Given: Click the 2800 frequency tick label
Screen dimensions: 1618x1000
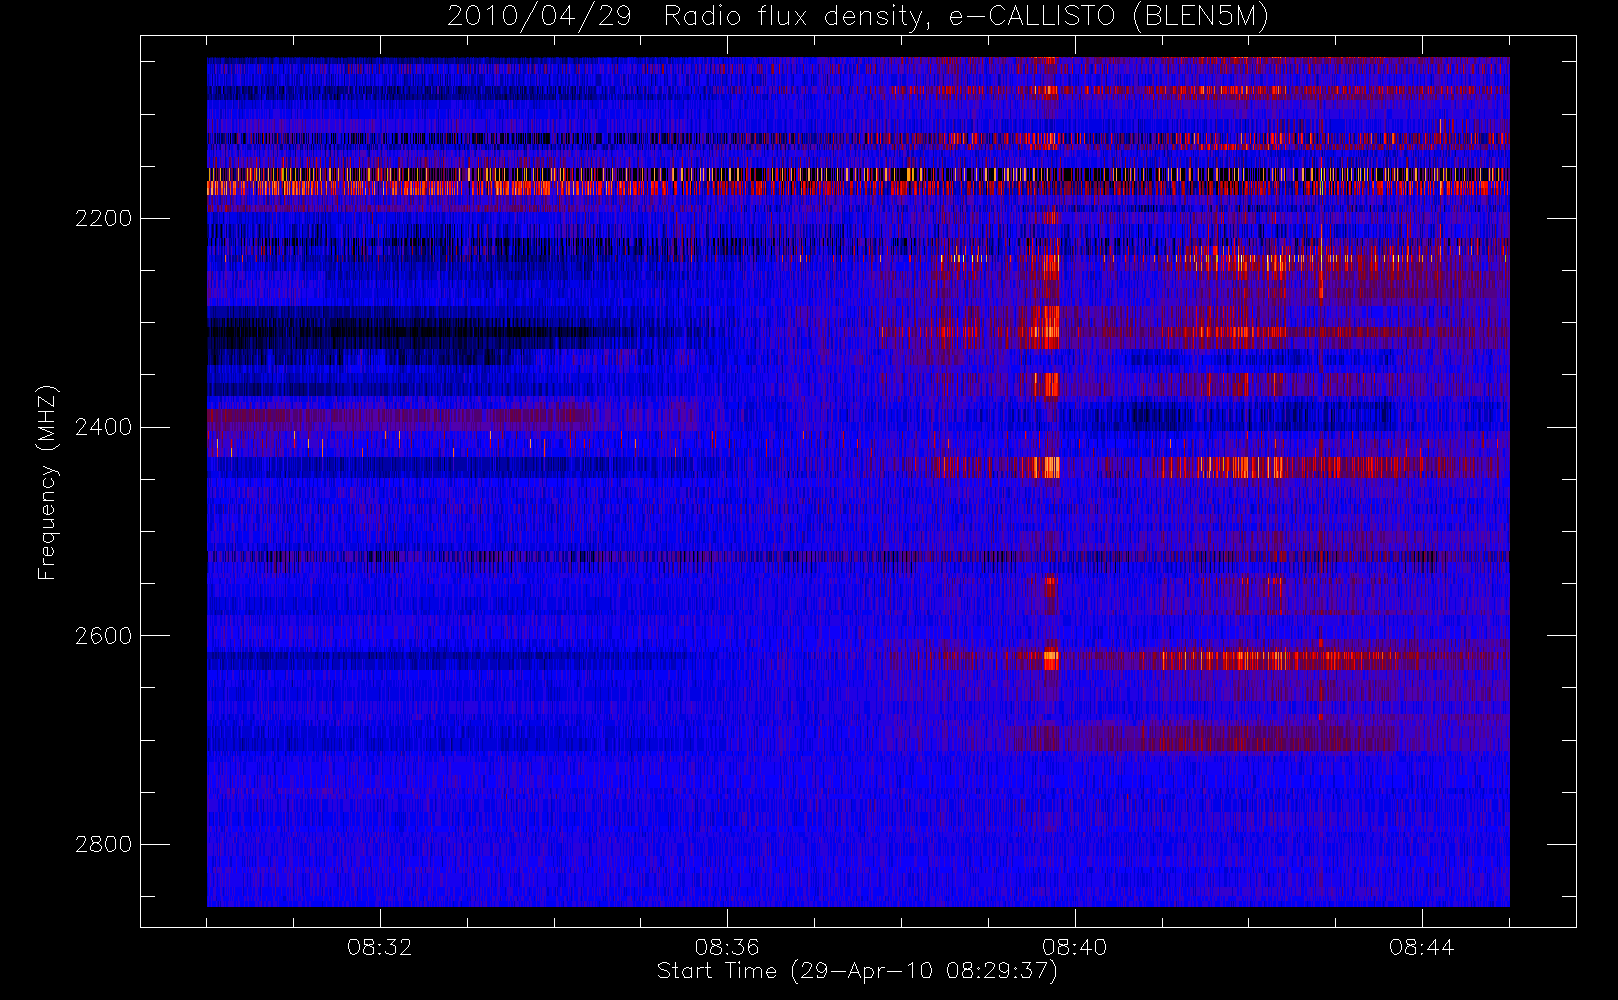Looking at the screenshot, I should click(x=103, y=844).
